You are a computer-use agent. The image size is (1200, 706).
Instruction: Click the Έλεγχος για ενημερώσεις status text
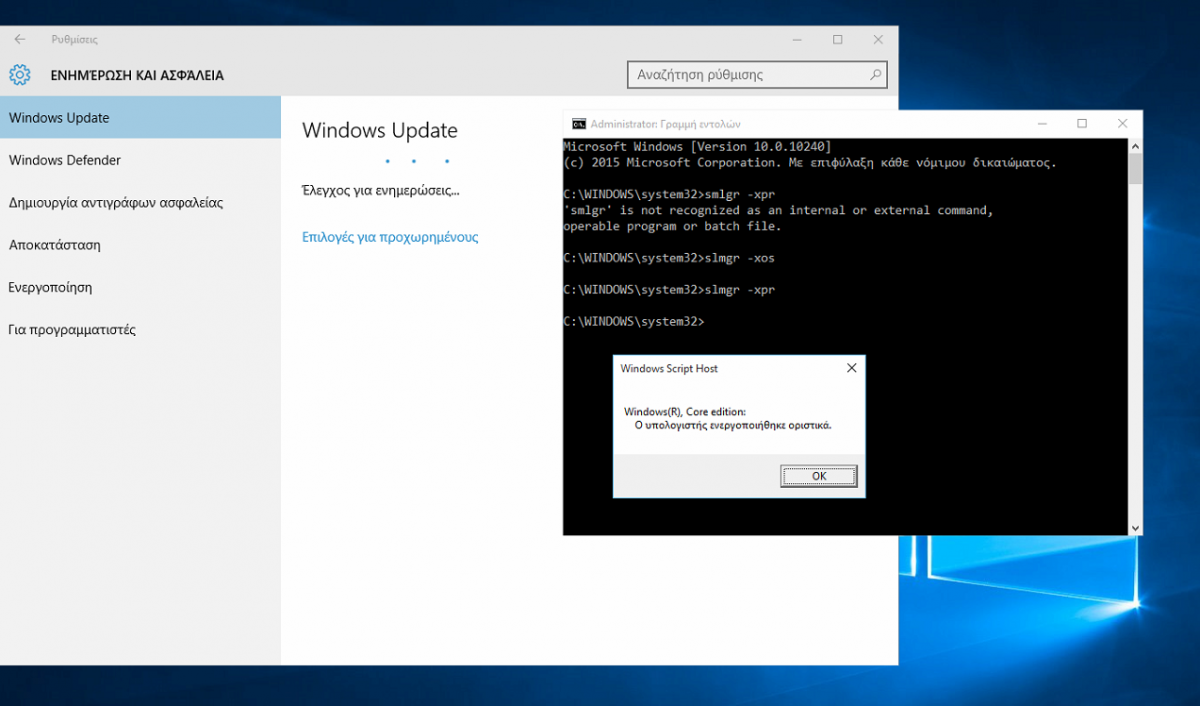(381, 189)
